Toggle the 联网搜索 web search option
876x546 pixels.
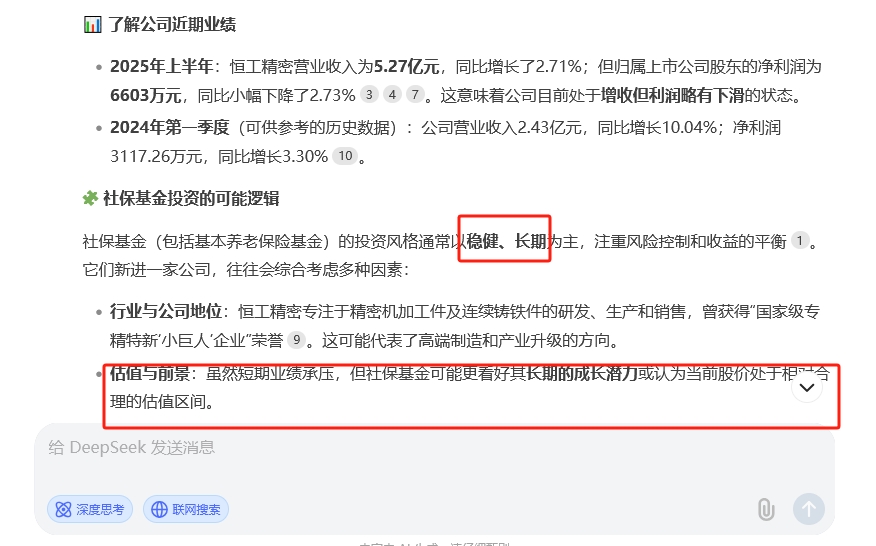186,509
